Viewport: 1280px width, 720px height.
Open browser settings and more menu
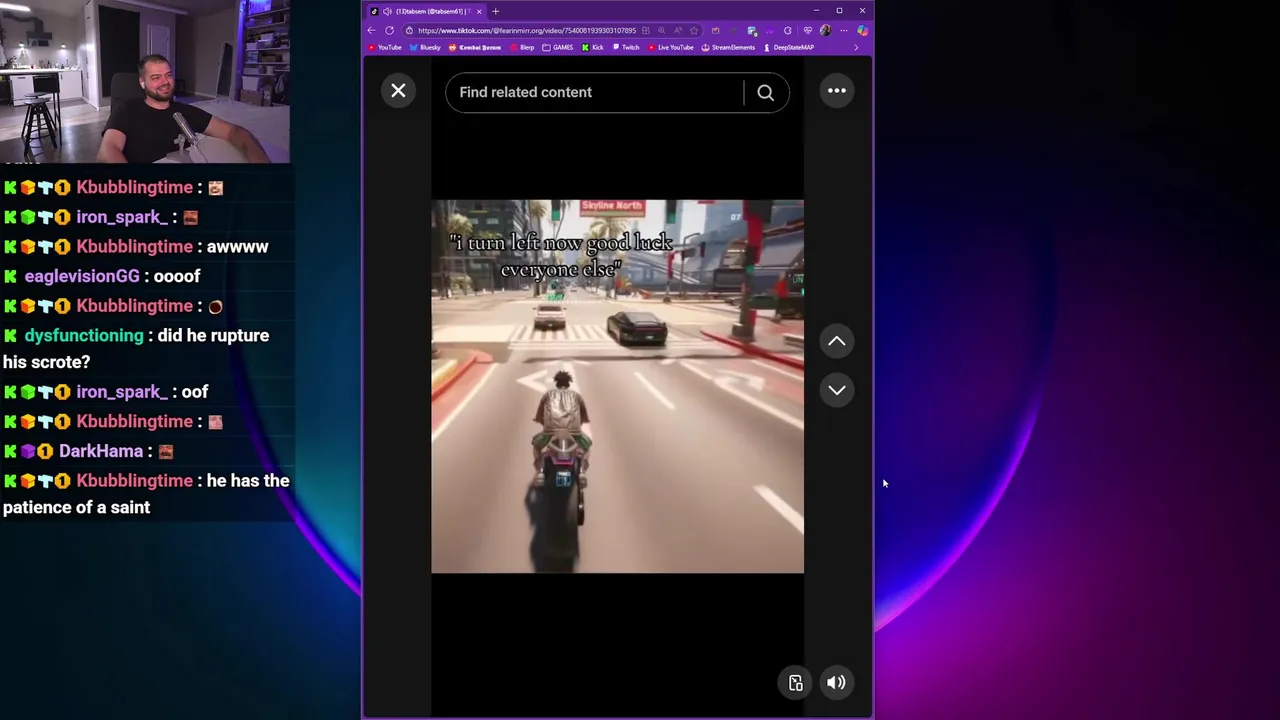pos(844,30)
